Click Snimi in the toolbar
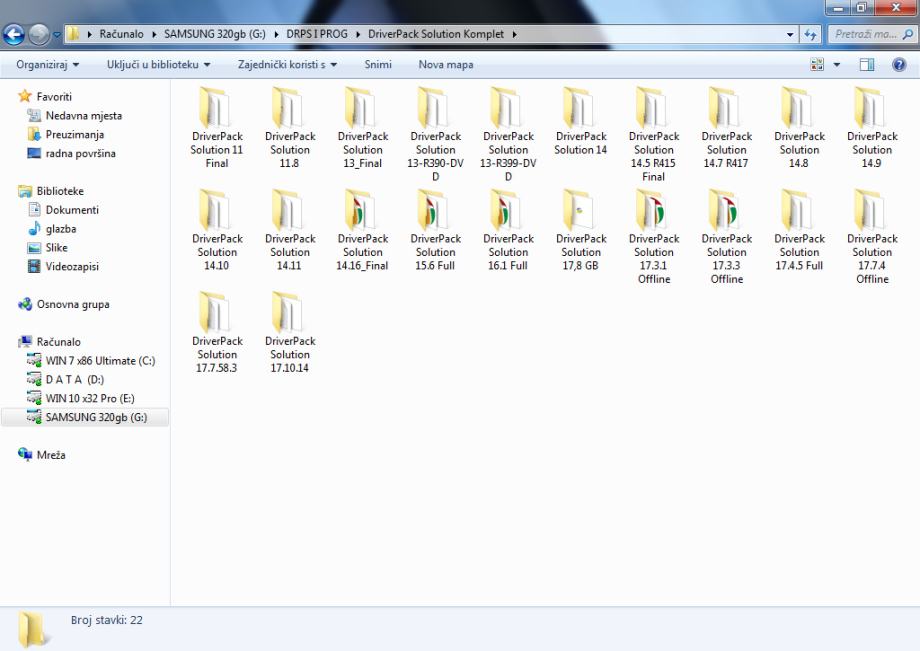Viewport: 920px width, 651px height. tap(378, 65)
